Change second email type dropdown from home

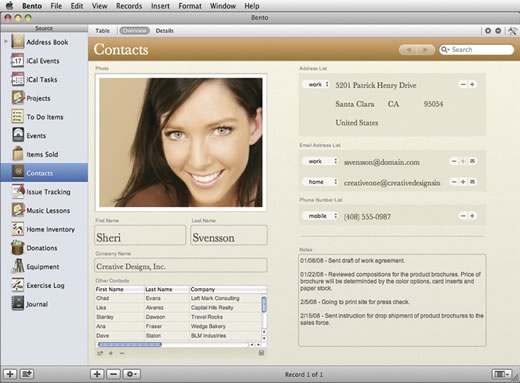pyautogui.click(x=321, y=182)
